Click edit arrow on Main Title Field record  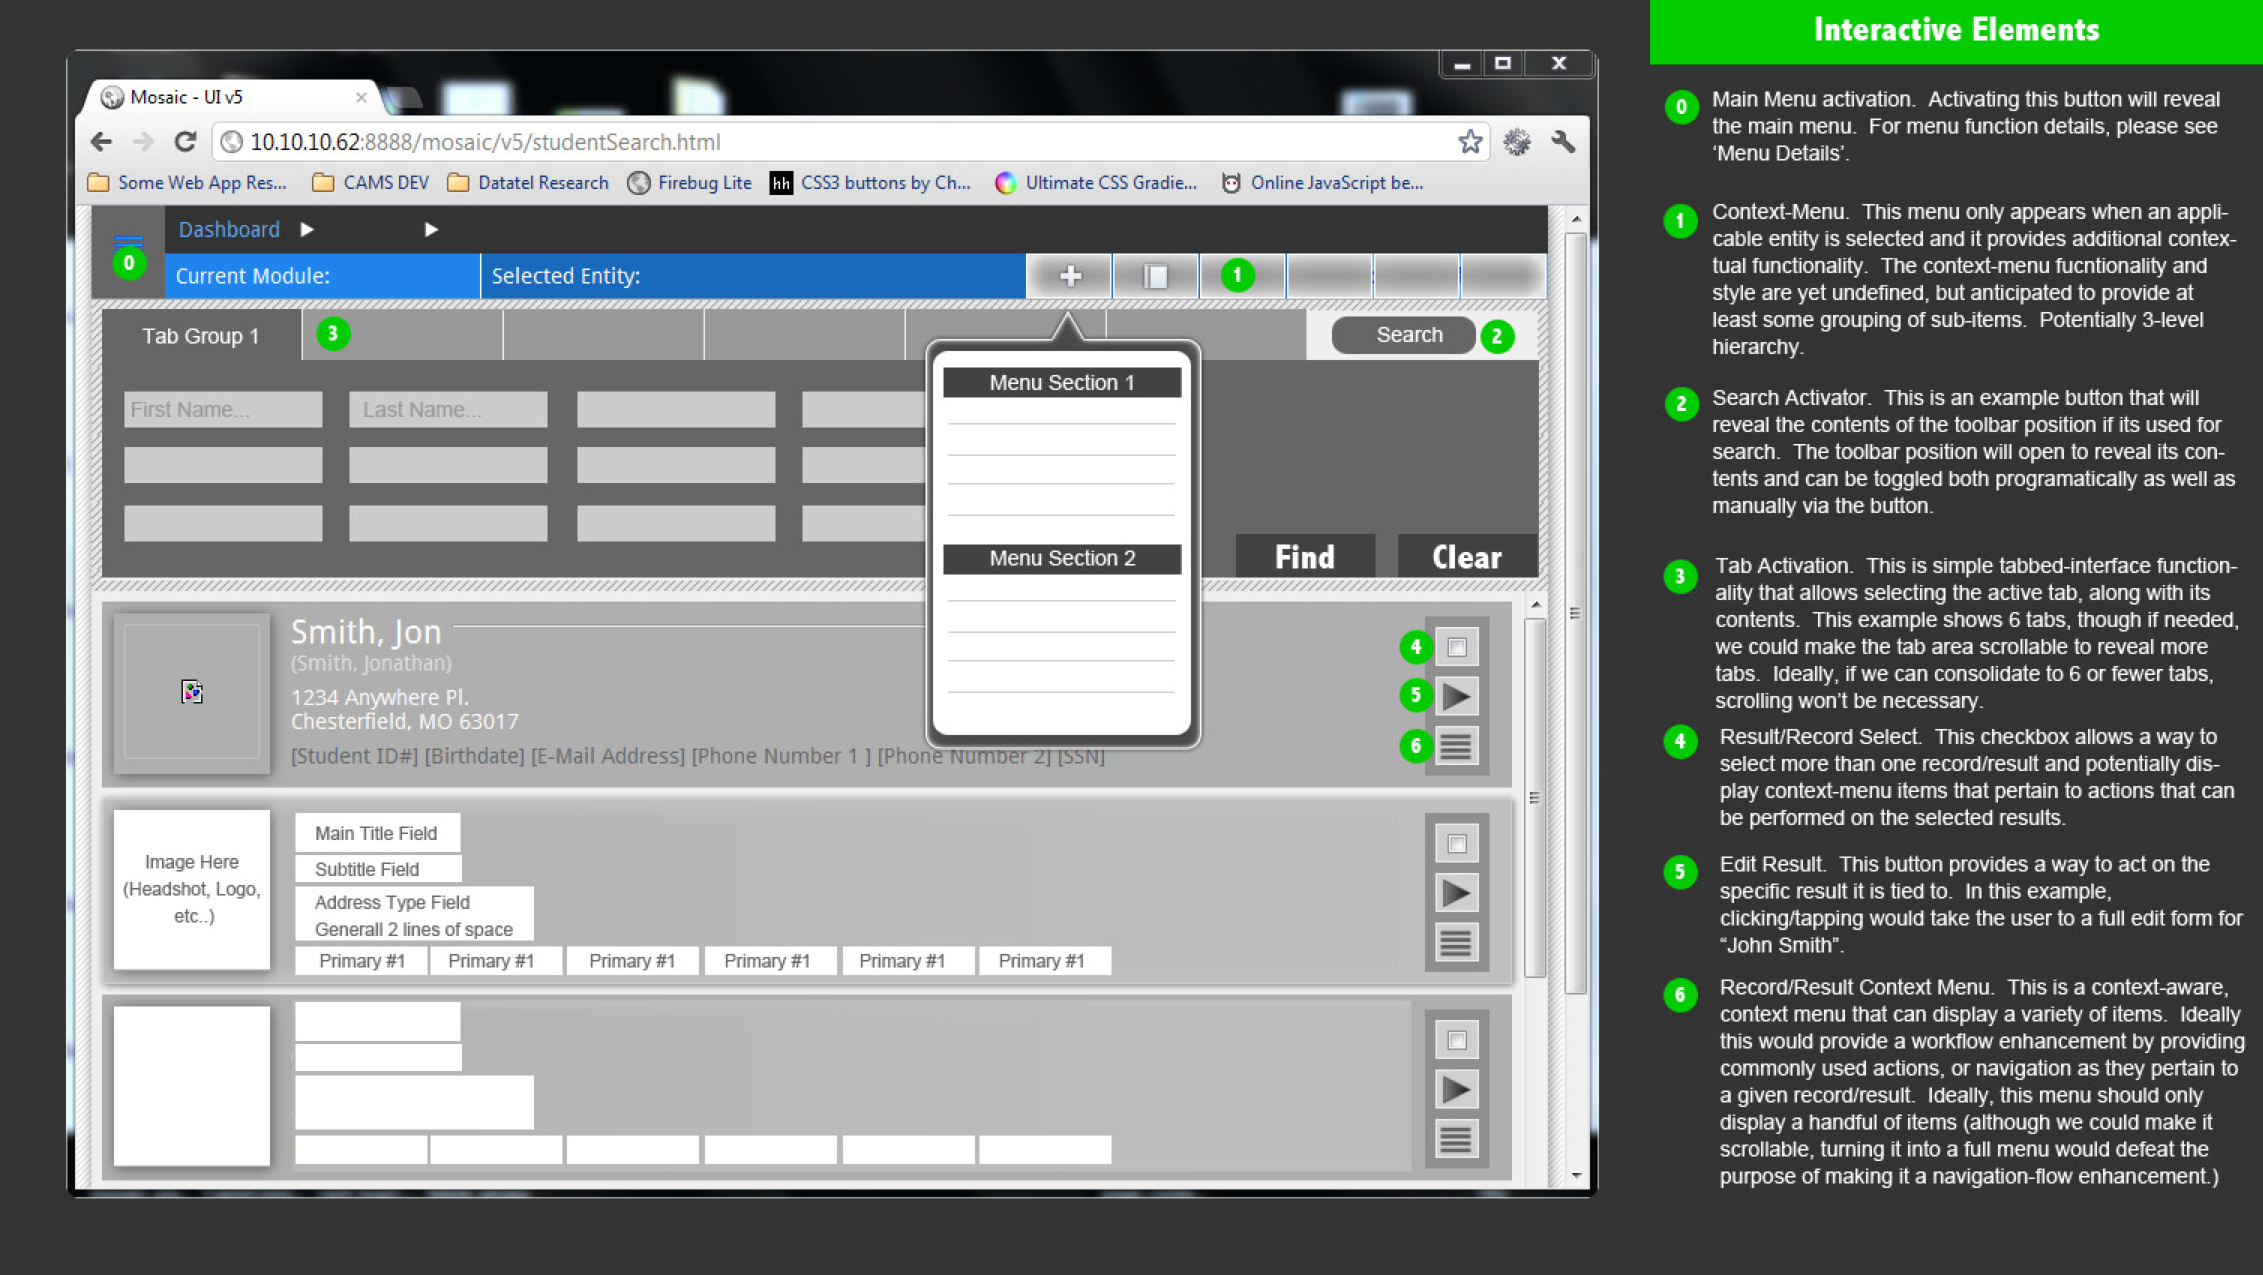[x=1457, y=893]
